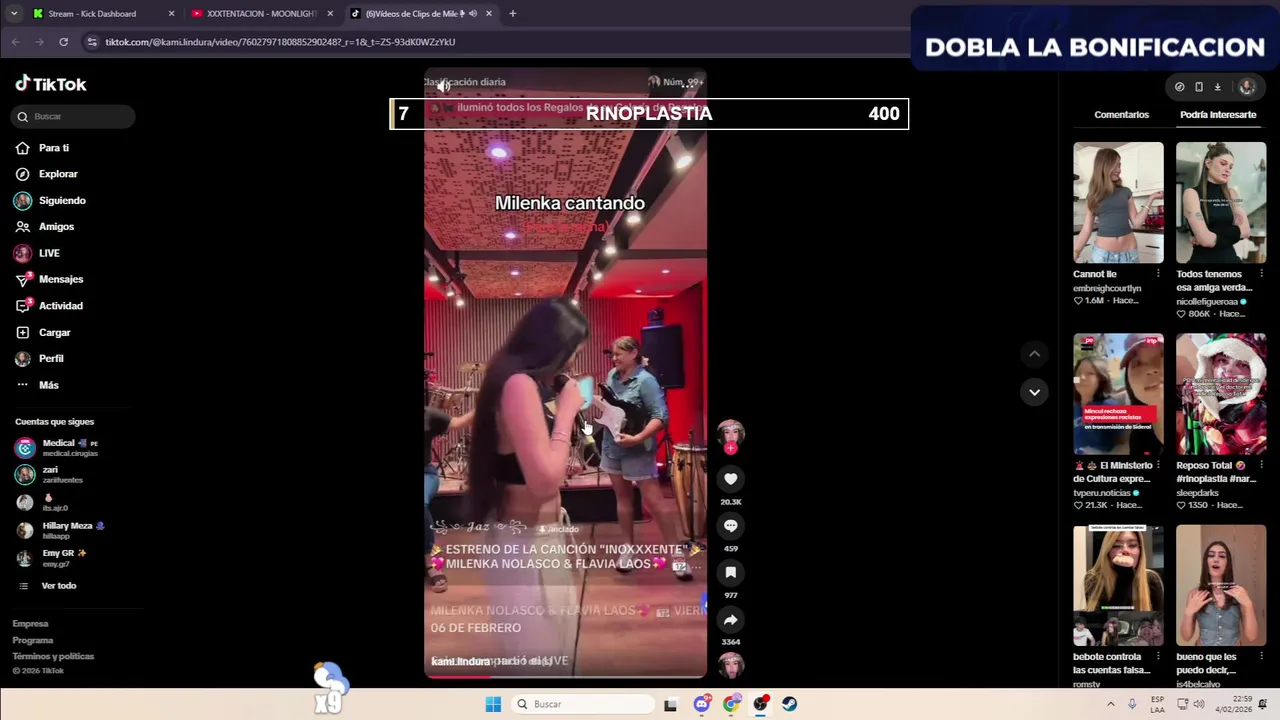The height and width of the screenshot is (720, 1280).
Task: Open a new browser tab
Action: click(x=513, y=14)
